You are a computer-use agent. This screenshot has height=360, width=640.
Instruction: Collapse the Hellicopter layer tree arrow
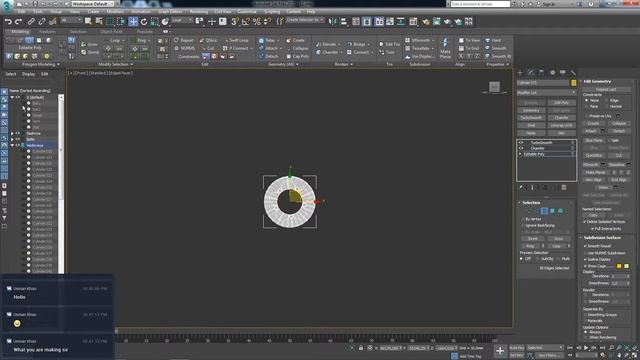12,145
